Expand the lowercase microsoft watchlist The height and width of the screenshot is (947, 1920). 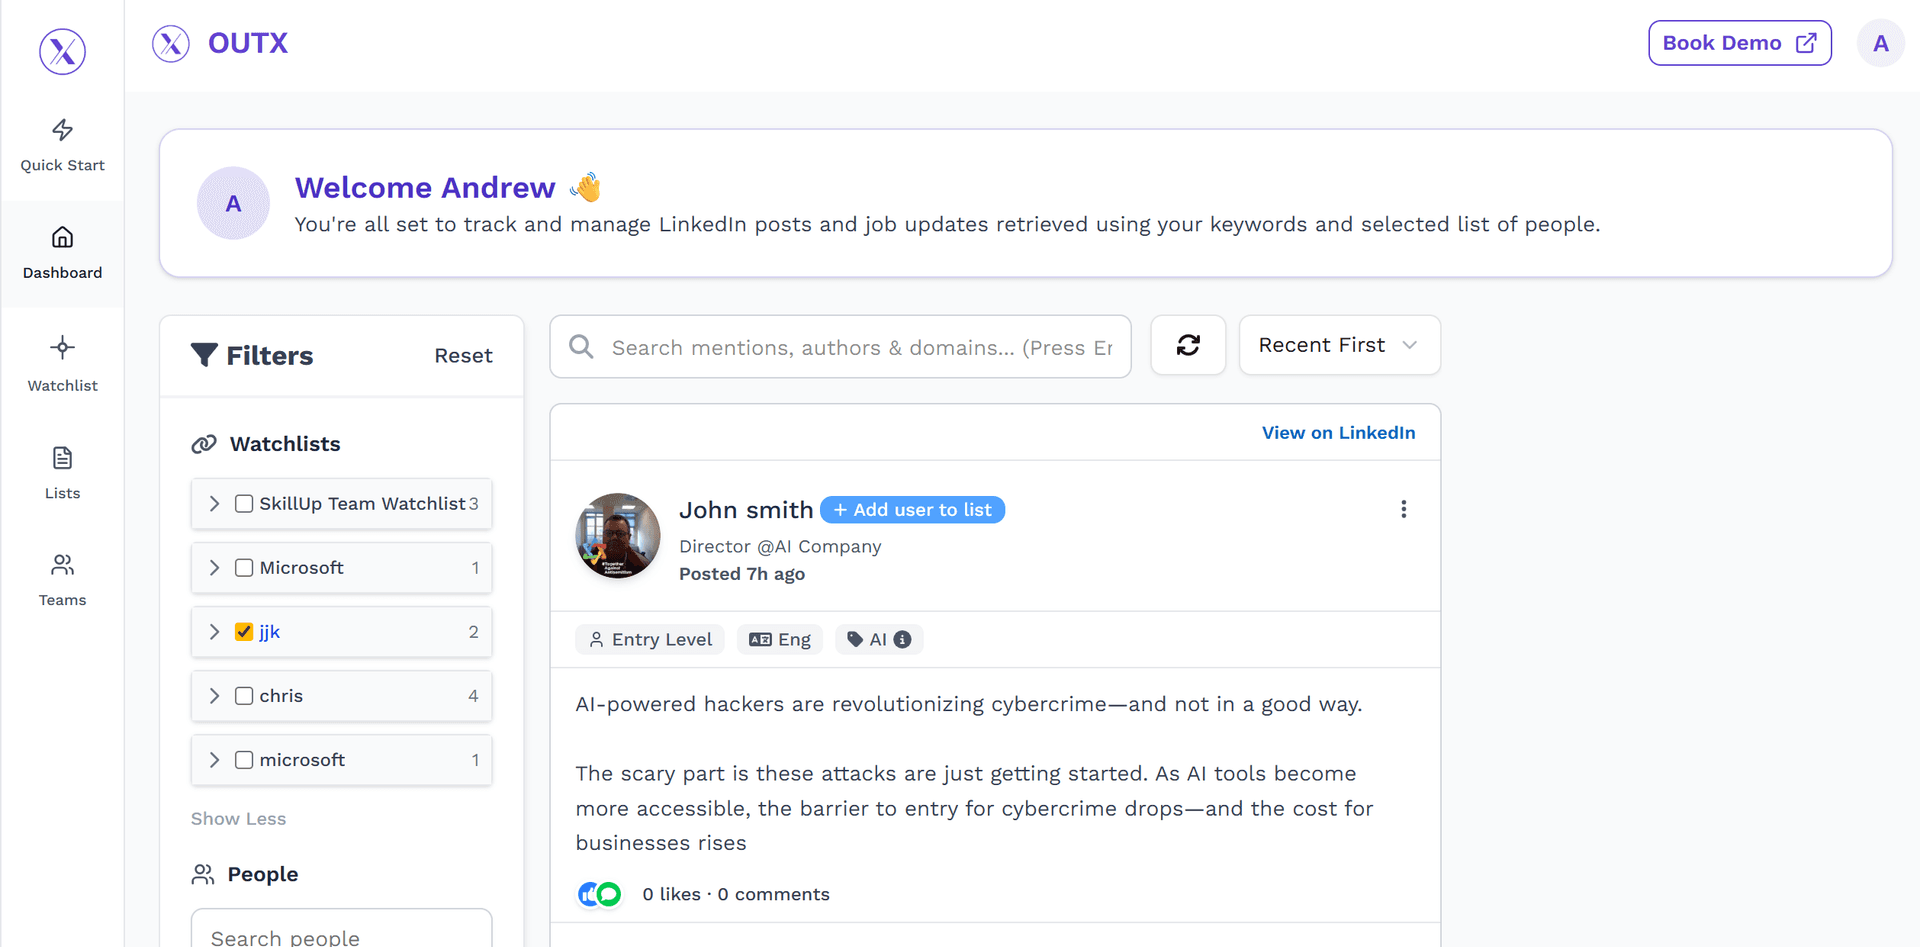click(214, 759)
